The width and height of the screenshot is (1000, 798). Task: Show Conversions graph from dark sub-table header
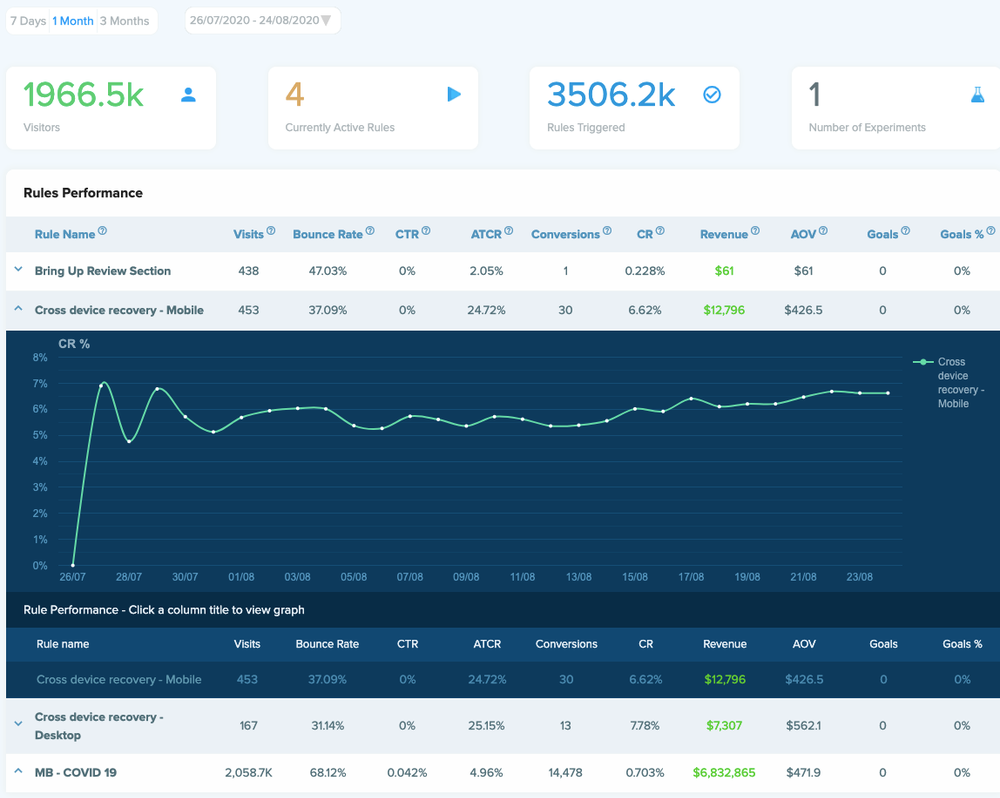[566, 644]
